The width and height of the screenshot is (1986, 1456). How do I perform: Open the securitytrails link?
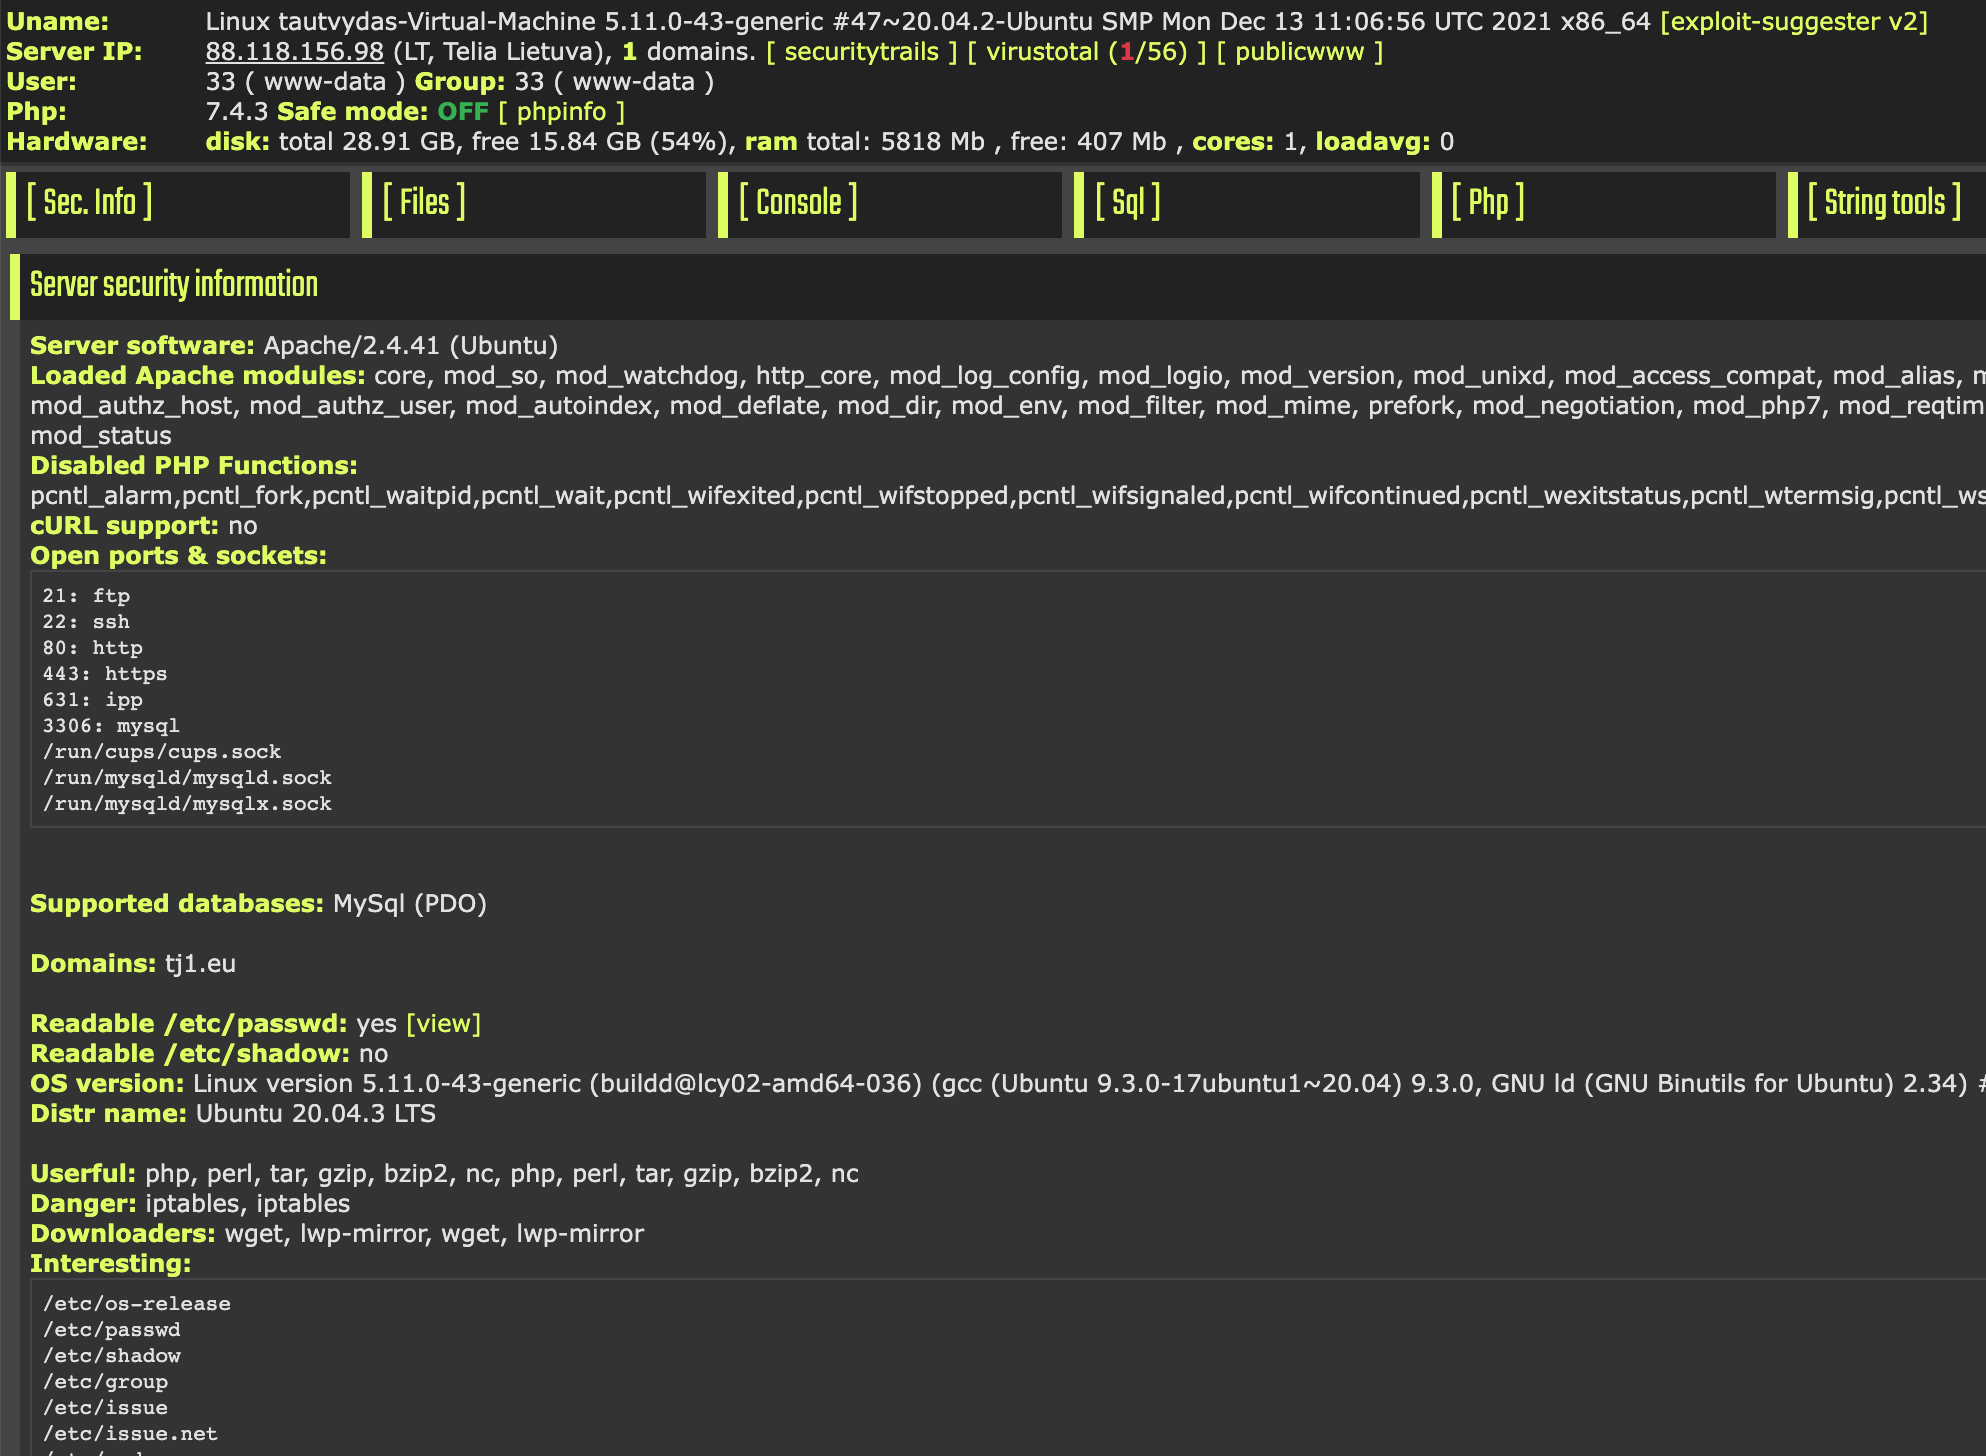[x=861, y=52]
